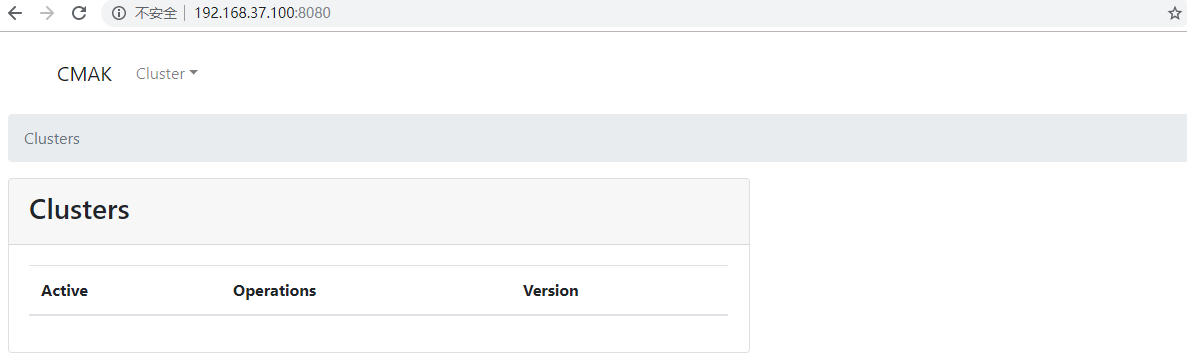This screenshot has height=362, width=1187.
Task: Select the Clusters breadcrumb item
Action: (51, 139)
